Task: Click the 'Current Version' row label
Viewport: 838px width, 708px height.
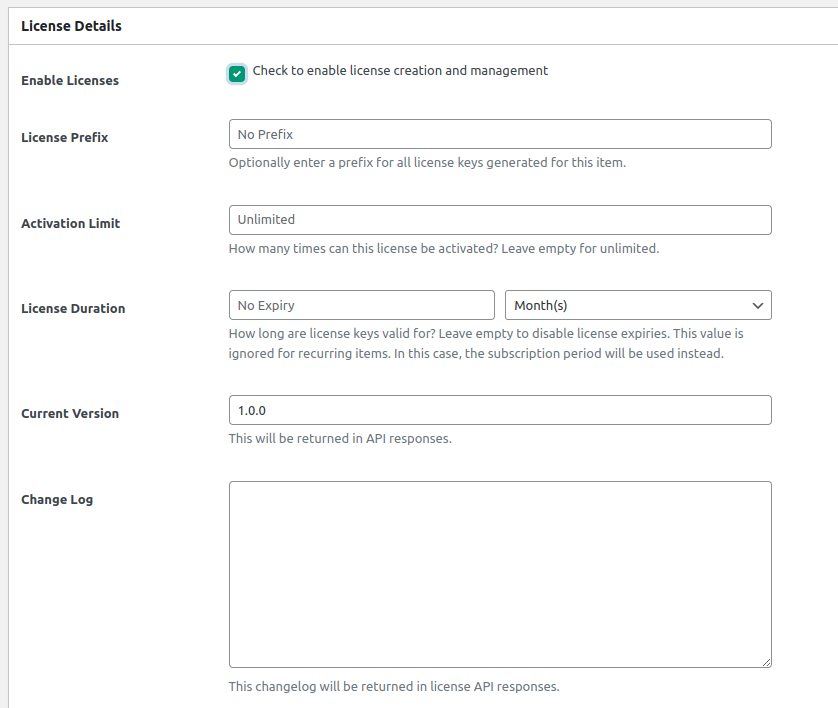Action: coord(70,413)
